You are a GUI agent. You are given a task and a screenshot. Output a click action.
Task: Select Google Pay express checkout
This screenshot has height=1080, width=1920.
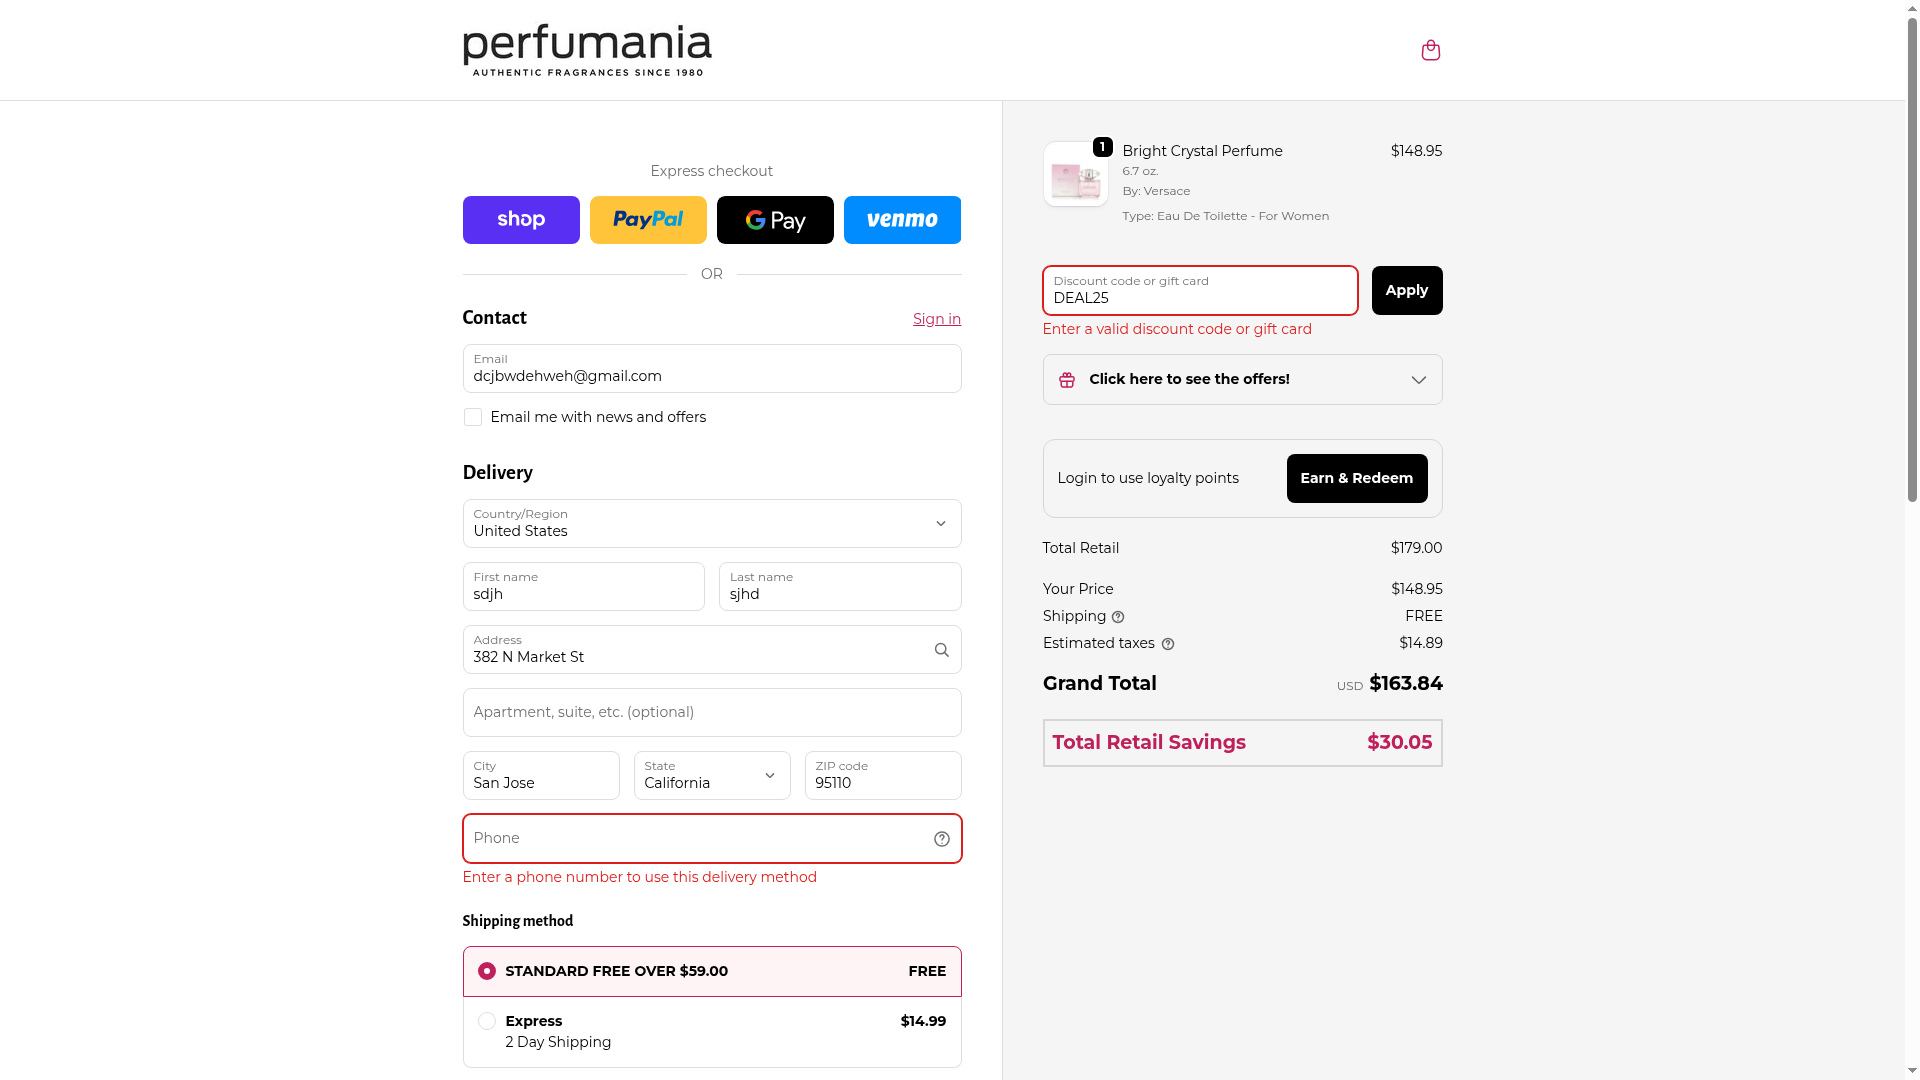coord(775,220)
